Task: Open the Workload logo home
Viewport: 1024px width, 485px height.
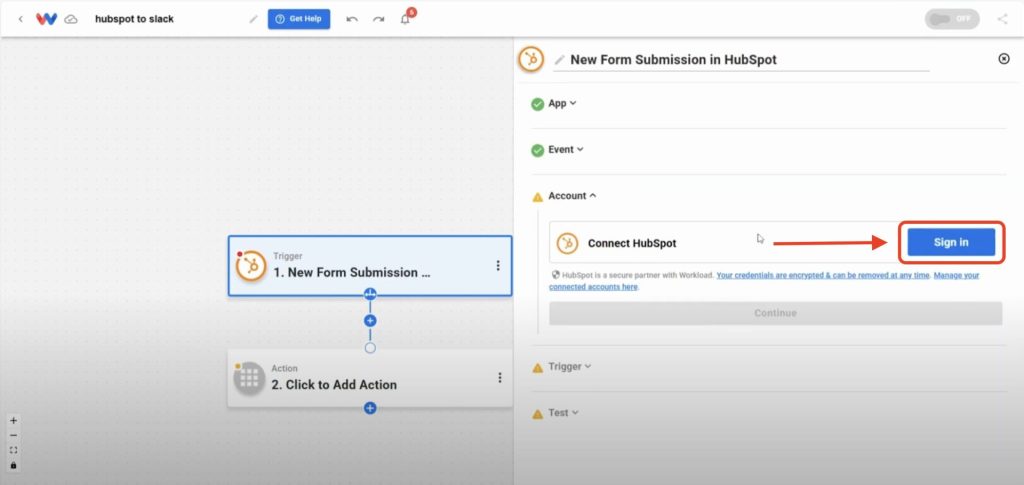Action: (x=46, y=20)
